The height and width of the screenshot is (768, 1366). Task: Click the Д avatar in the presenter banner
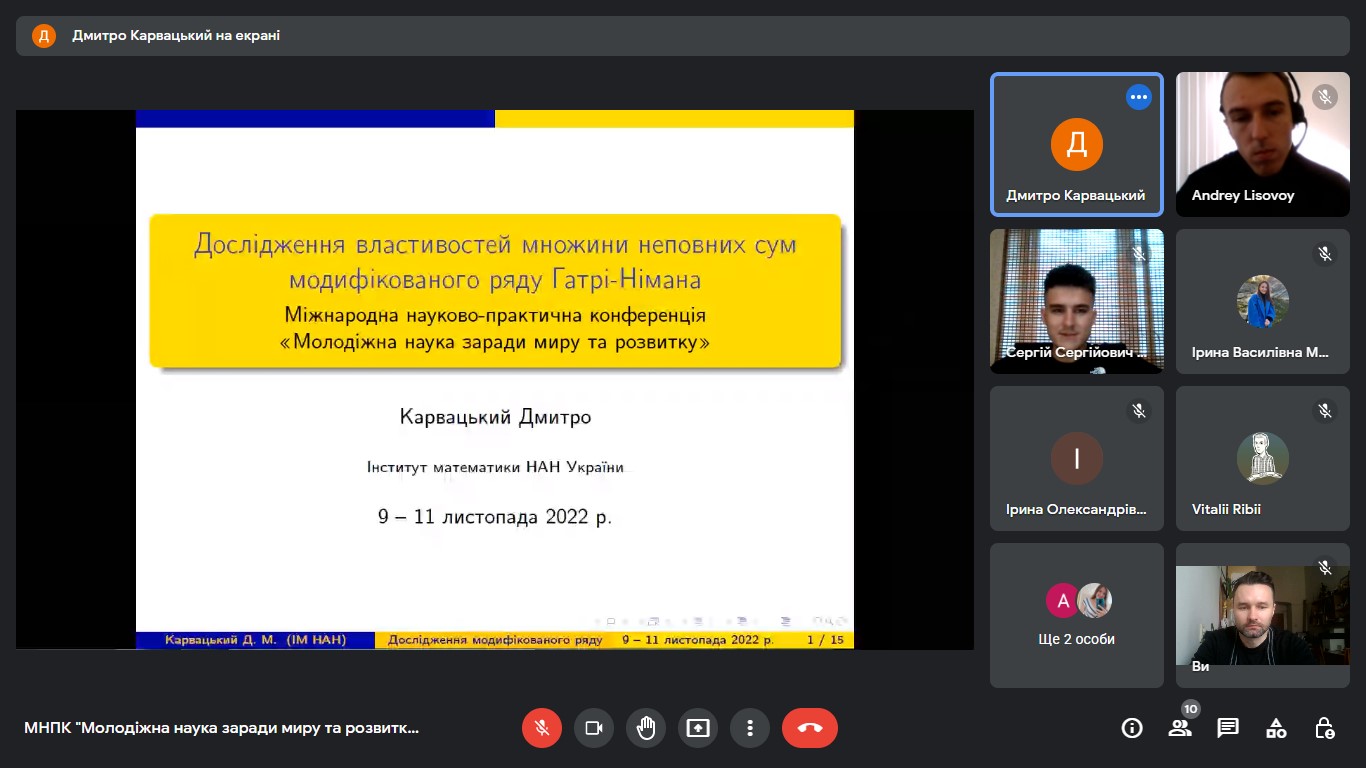(x=44, y=36)
